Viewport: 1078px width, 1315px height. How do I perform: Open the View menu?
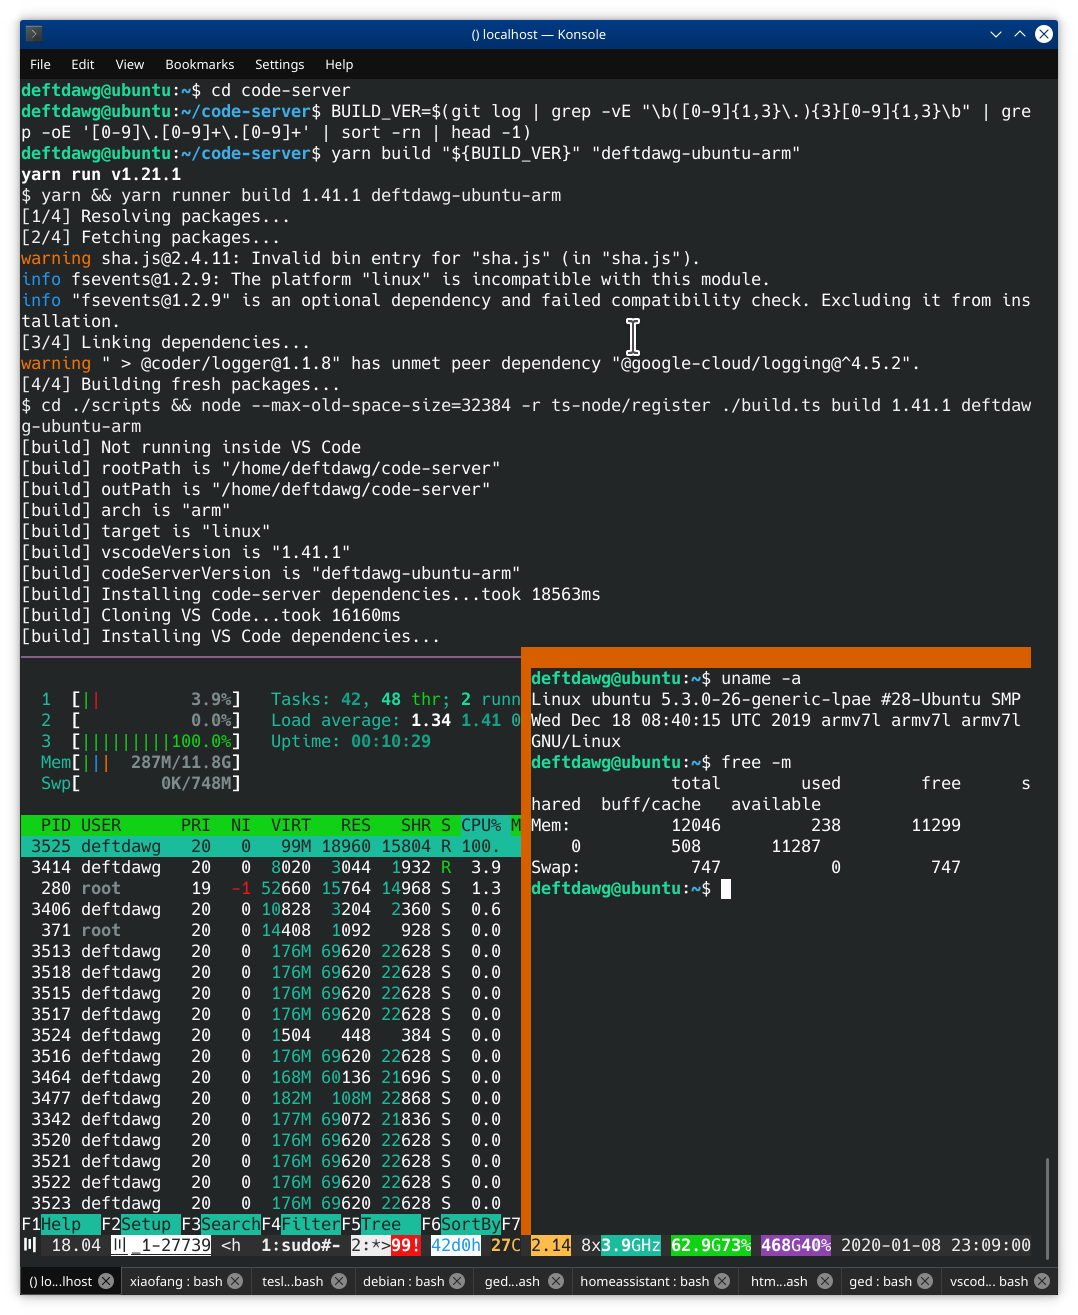[129, 64]
